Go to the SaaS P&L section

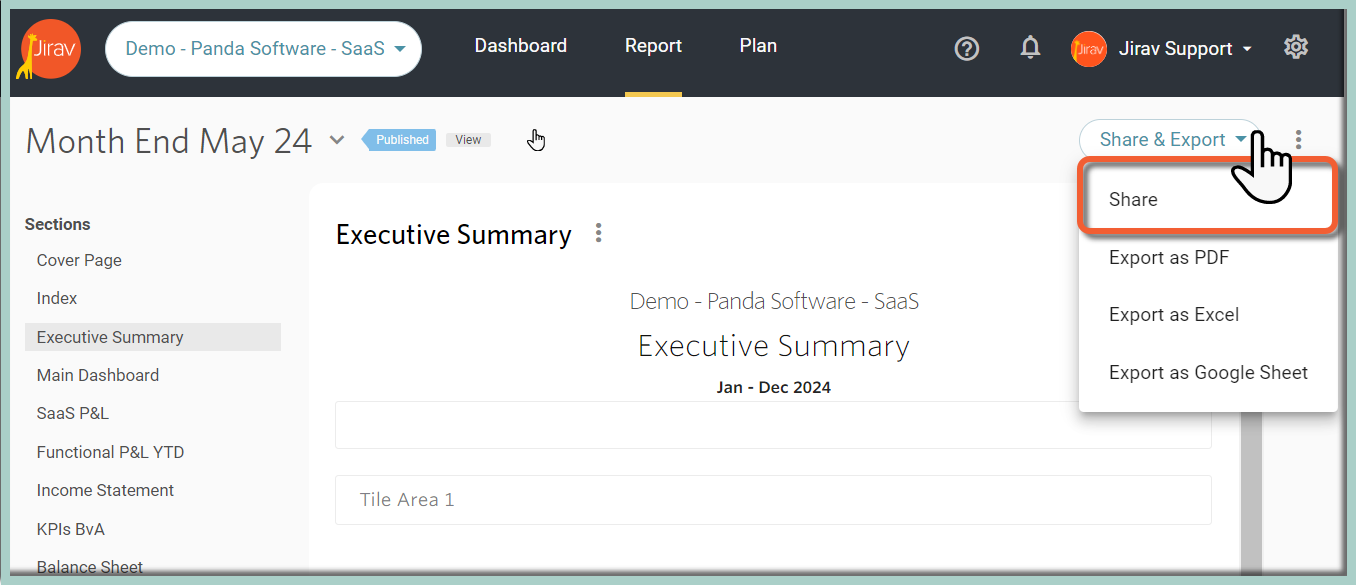coord(73,414)
